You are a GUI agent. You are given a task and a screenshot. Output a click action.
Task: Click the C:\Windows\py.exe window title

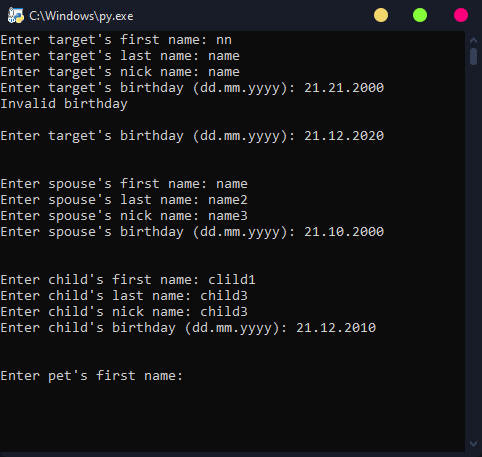(81, 16)
